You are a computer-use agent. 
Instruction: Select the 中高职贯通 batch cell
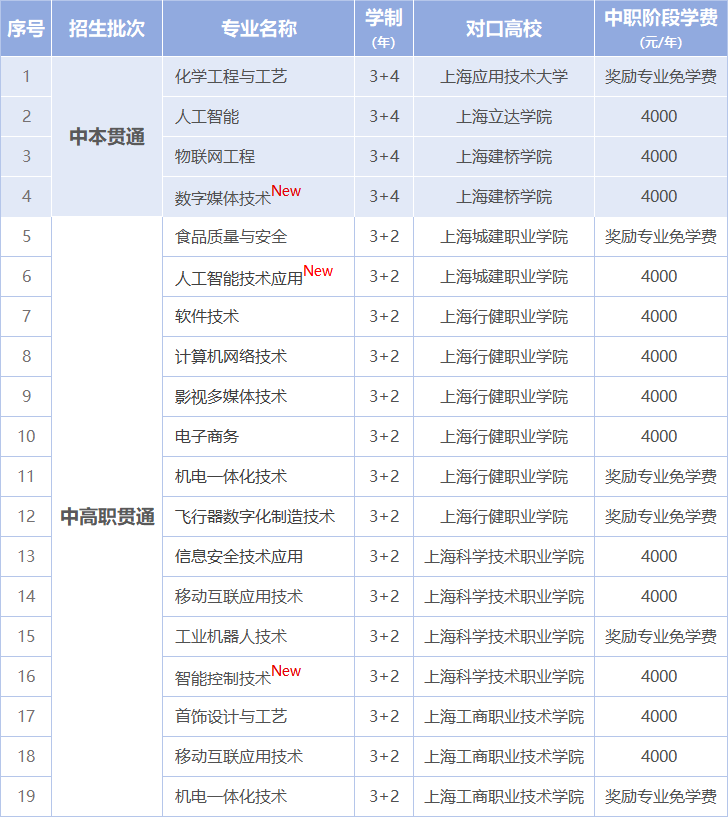point(107,516)
